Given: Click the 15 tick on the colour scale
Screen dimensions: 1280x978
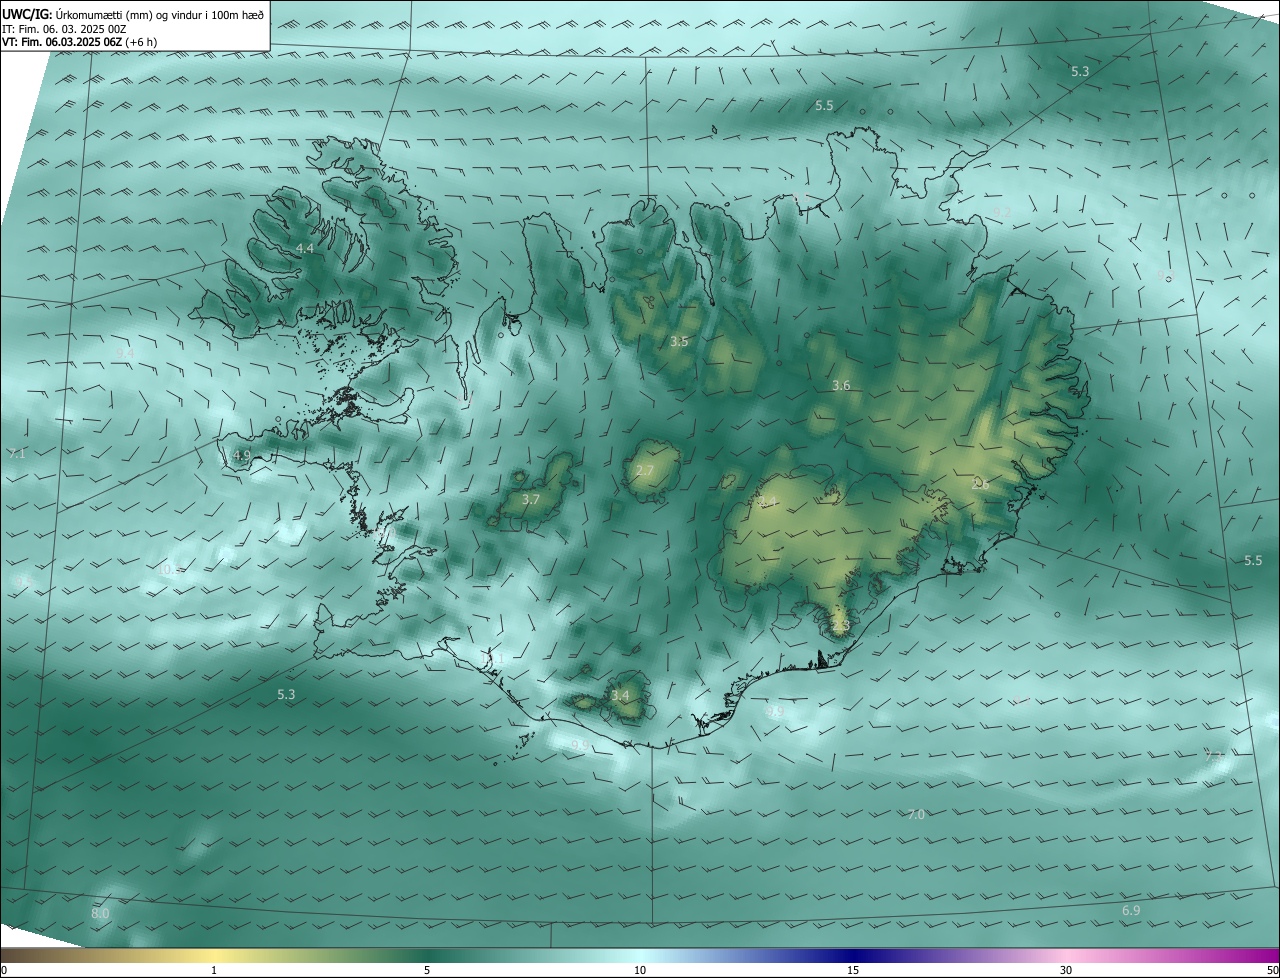Looking at the screenshot, I should (x=853, y=970).
